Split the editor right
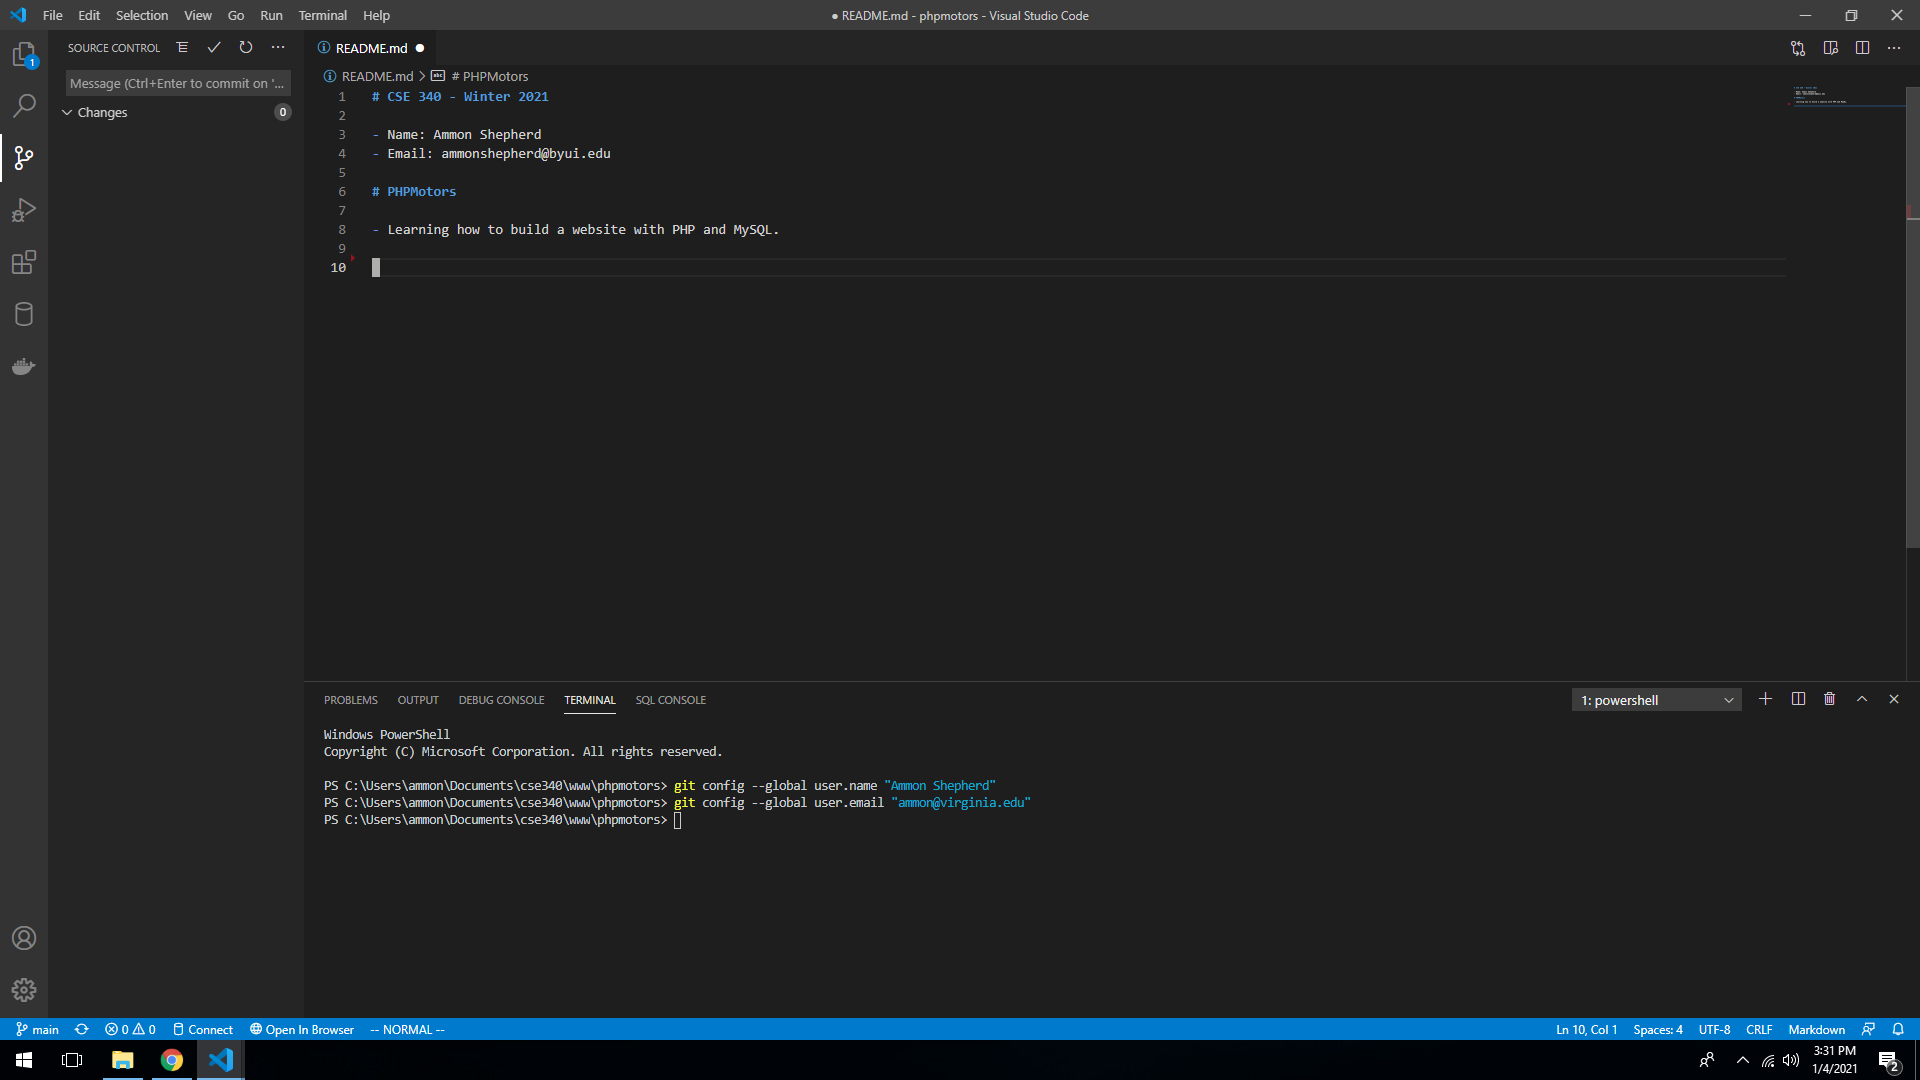The height and width of the screenshot is (1080, 1920). pos(1862,48)
